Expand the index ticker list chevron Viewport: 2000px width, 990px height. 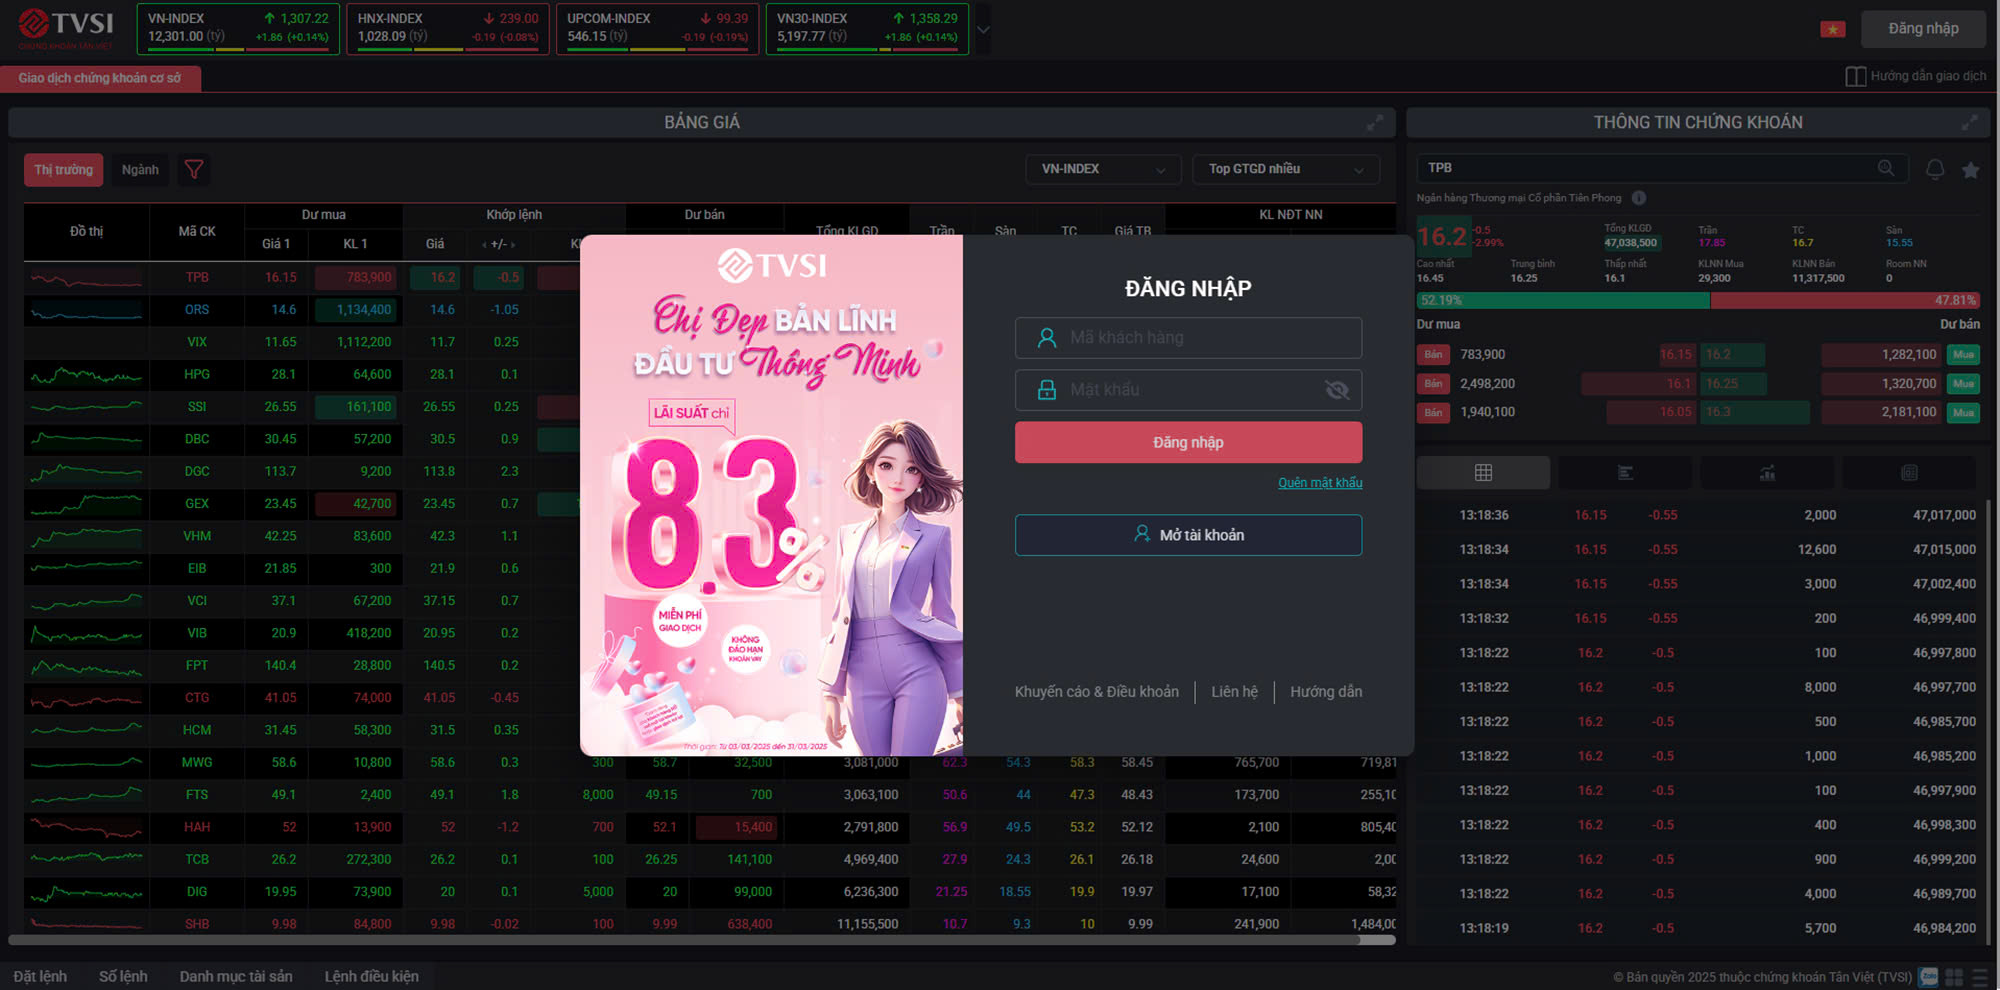tap(983, 30)
